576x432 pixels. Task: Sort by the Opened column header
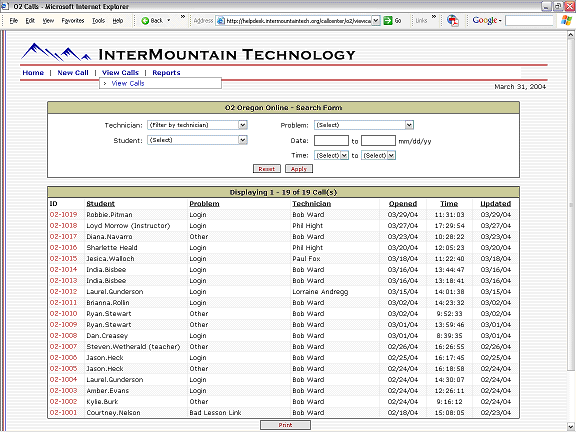tap(403, 204)
